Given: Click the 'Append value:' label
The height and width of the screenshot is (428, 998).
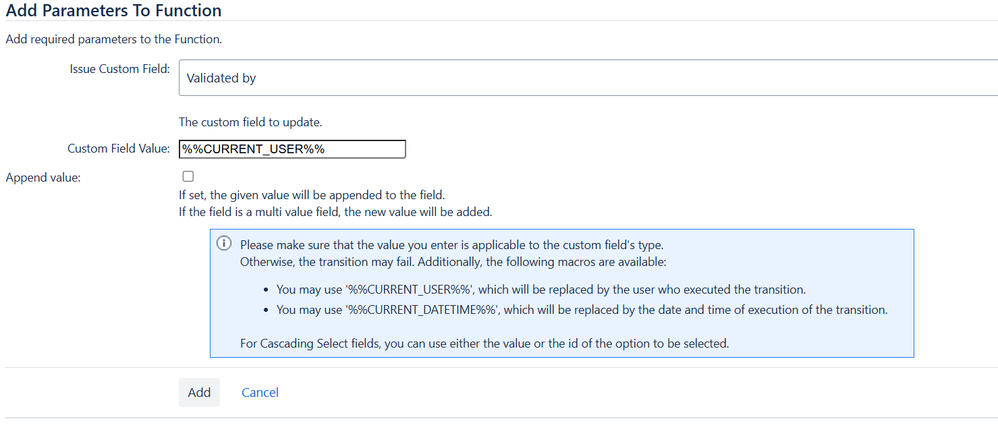Looking at the screenshot, I should coord(43,178).
